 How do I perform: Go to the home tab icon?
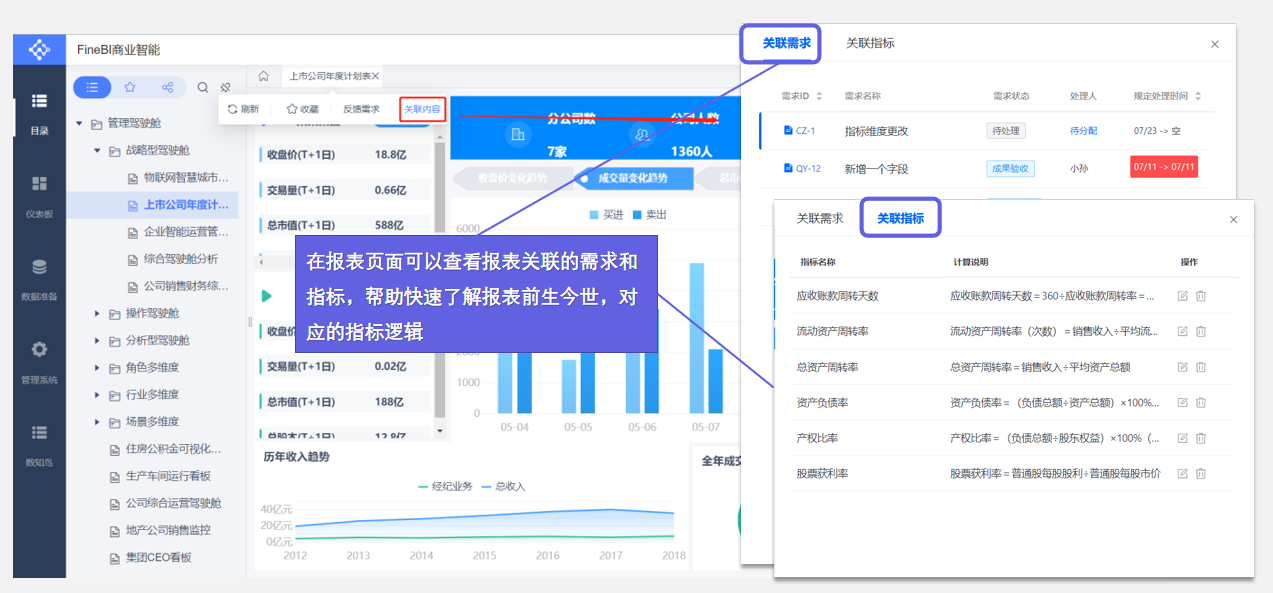(x=263, y=76)
